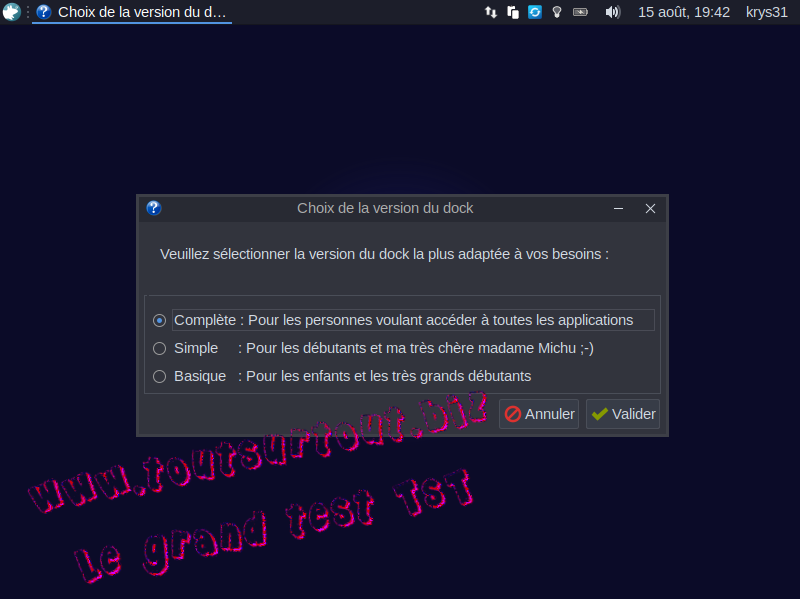
Task: Click the dialog's question mark title icon
Action: pyautogui.click(x=154, y=208)
